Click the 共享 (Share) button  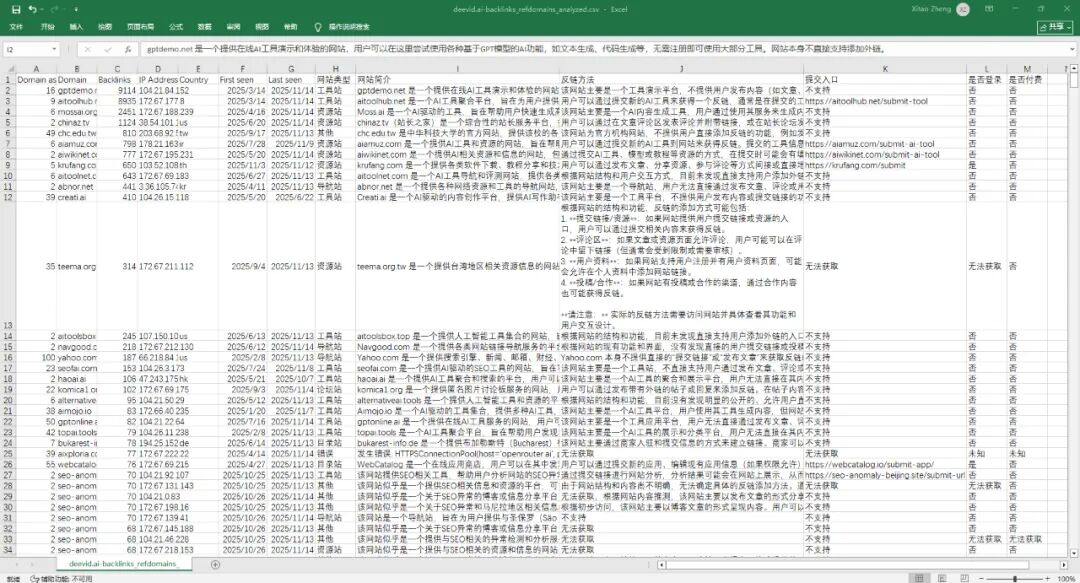point(1055,27)
